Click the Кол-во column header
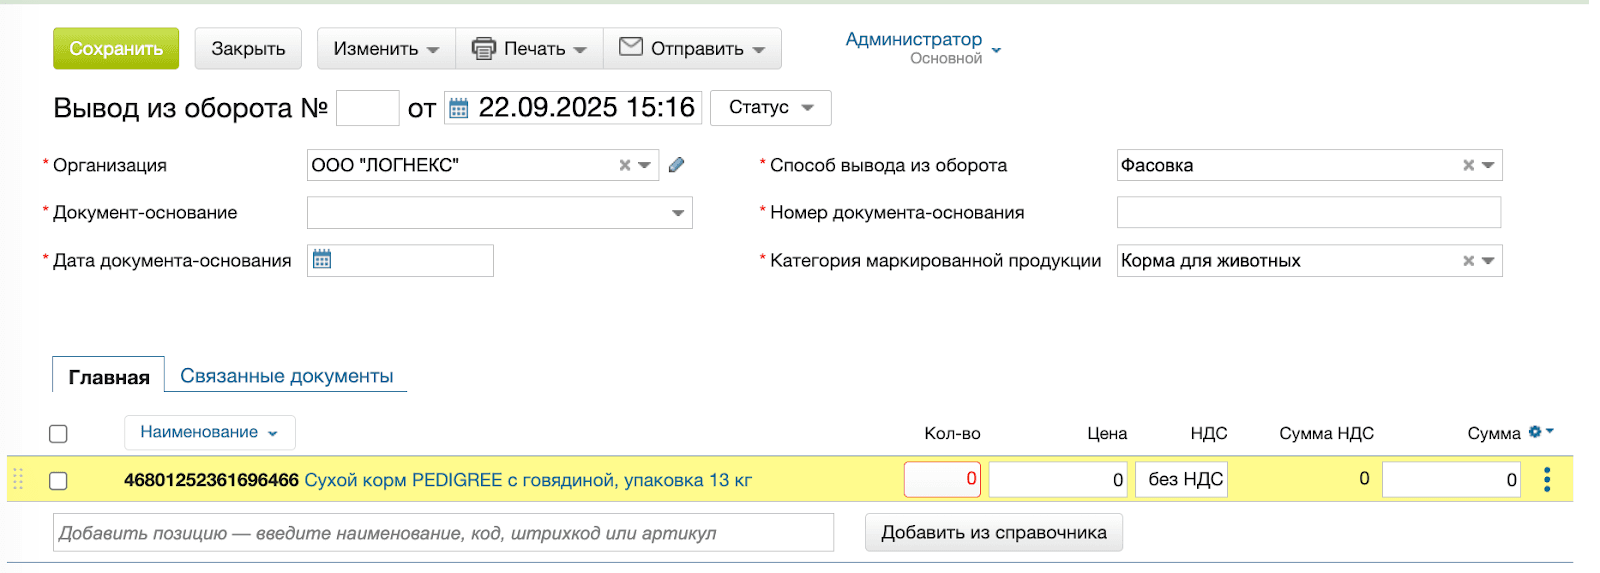The image size is (1600, 573). click(952, 433)
